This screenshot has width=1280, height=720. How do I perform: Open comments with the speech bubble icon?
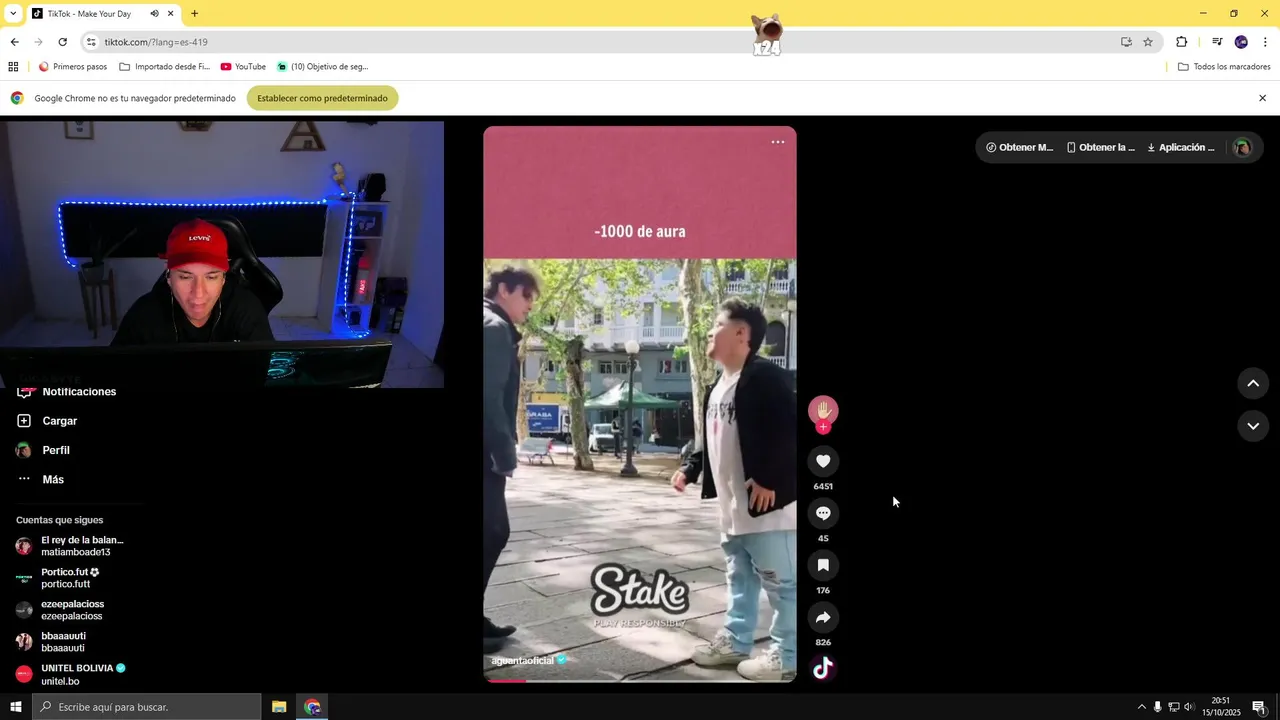[823, 513]
